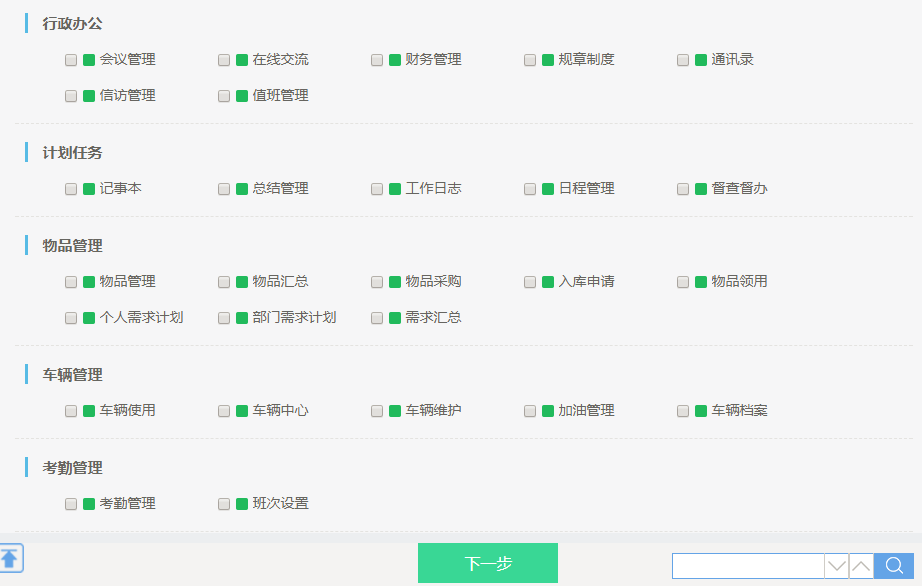The image size is (922, 586).
Task: Click the 下一步 button
Action: pyautogui.click(x=488, y=563)
